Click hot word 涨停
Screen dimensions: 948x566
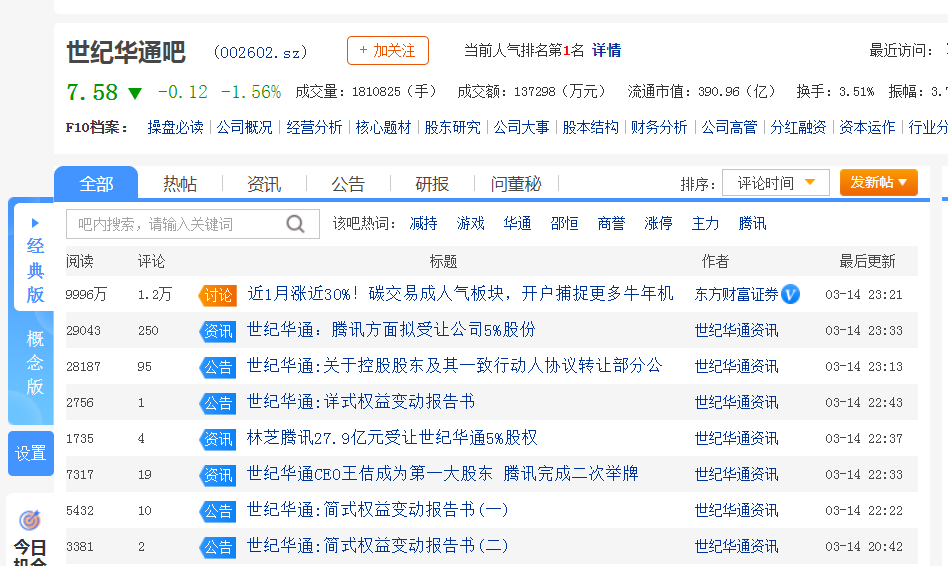pyautogui.click(x=658, y=224)
